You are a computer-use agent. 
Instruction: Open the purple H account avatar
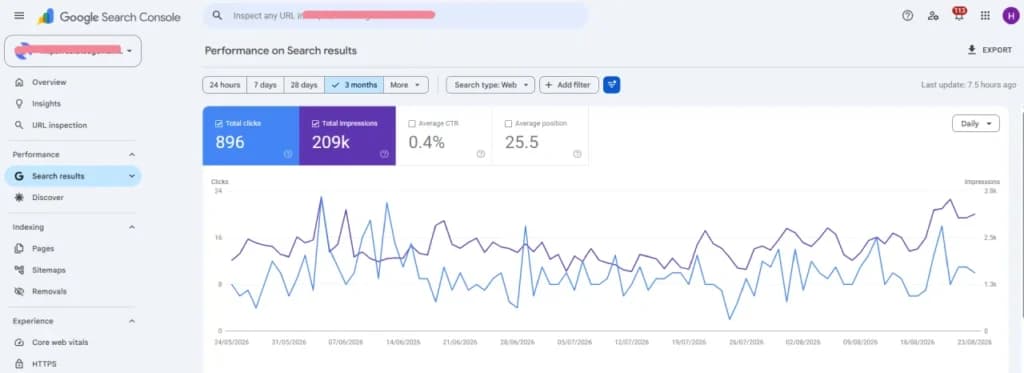click(1010, 16)
